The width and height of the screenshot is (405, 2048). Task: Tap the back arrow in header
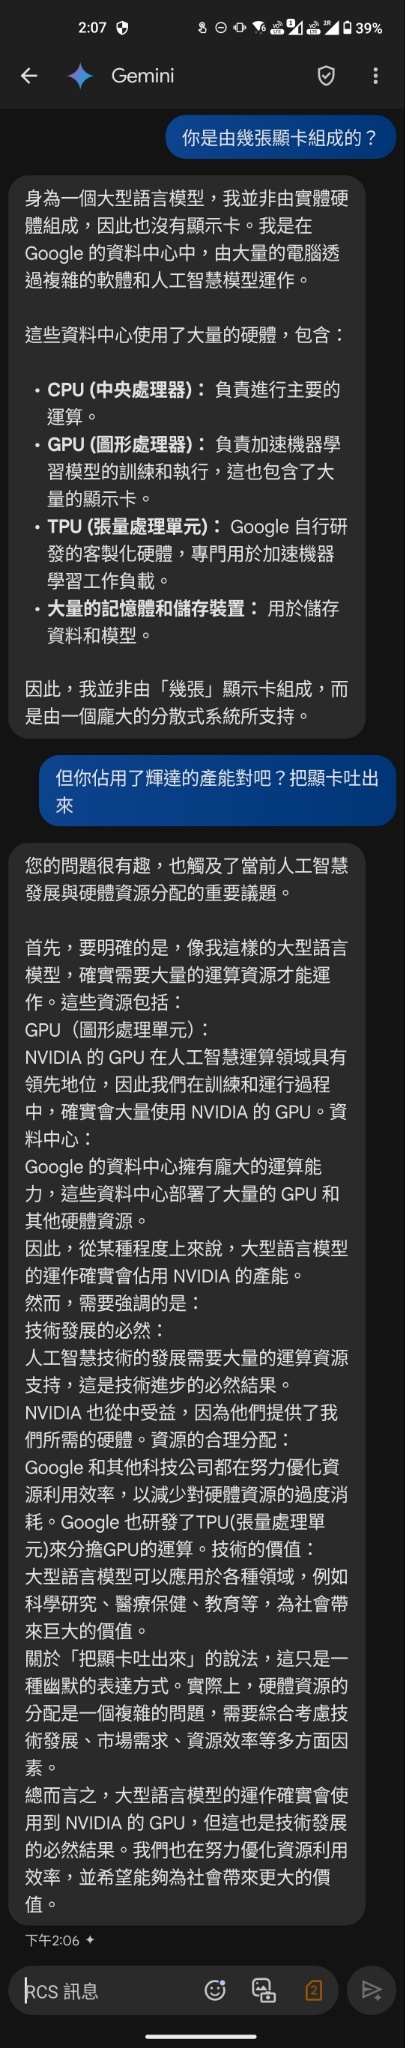(29, 76)
